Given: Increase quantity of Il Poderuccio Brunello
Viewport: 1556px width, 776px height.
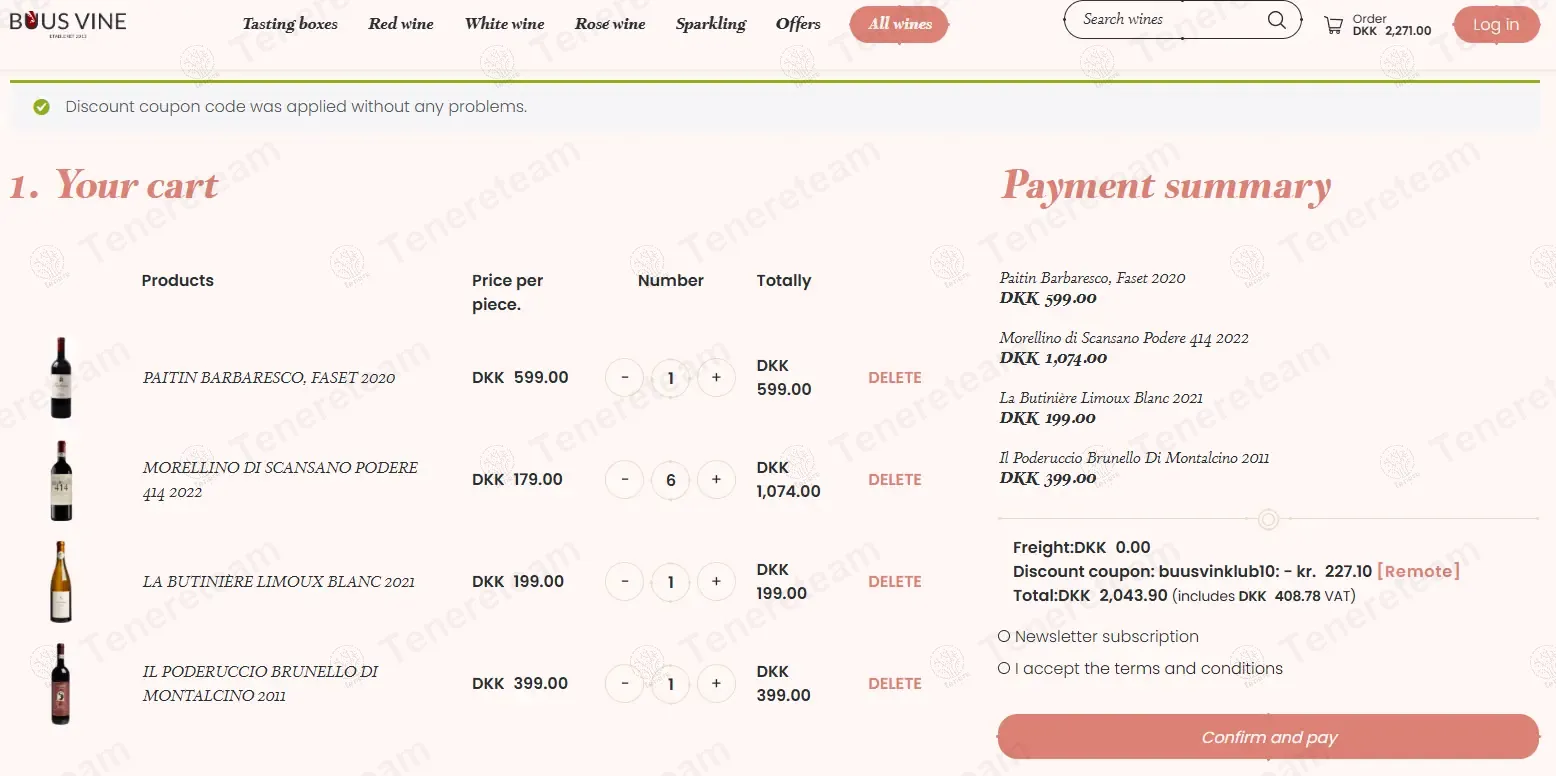Looking at the screenshot, I should [x=716, y=684].
